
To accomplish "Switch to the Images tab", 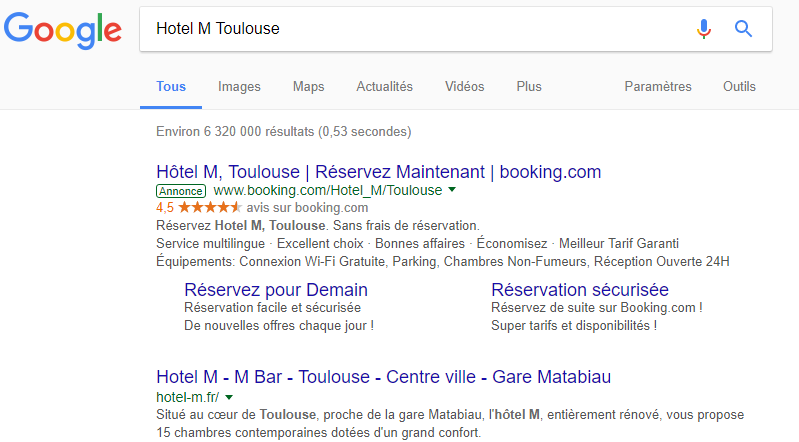I will pyautogui.click(x=239, y=87).
